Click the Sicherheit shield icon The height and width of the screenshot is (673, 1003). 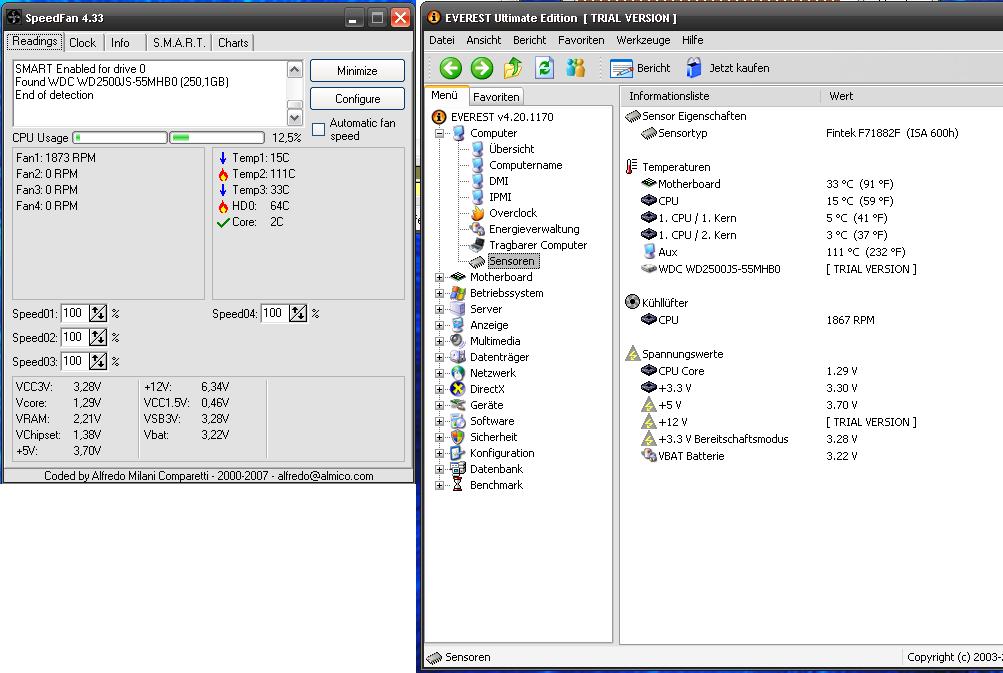(457, 437)
